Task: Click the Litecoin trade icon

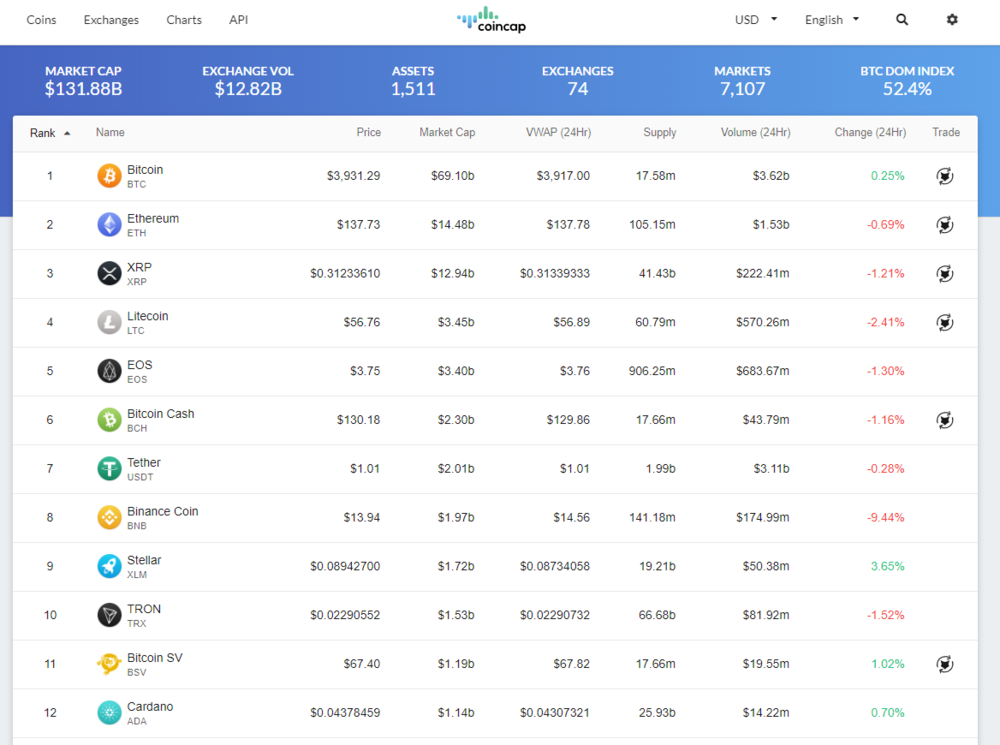Action: tap(945, 323)
